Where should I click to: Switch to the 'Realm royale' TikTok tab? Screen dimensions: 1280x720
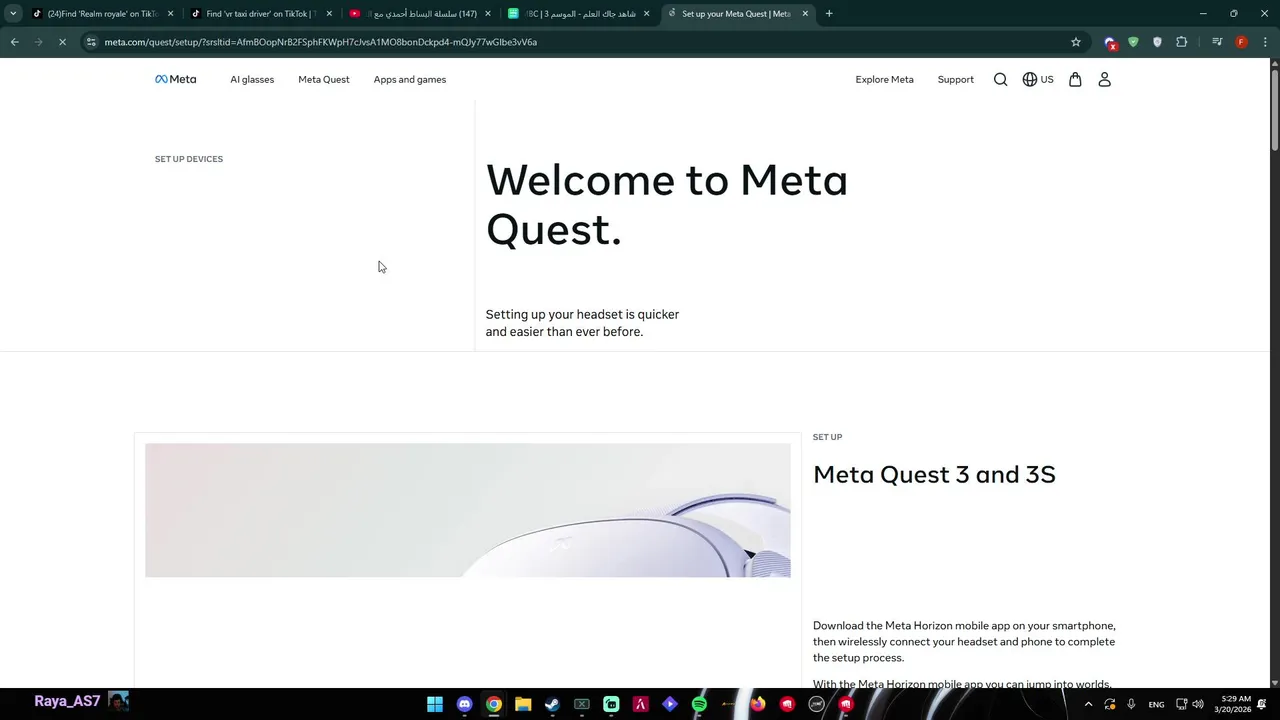(x=103, y=14)
